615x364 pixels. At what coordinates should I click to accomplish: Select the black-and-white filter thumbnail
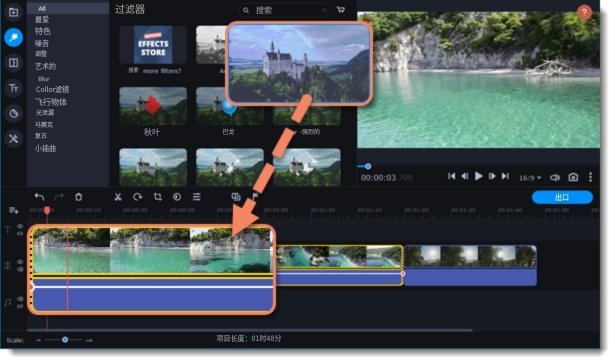pos(211,45)
